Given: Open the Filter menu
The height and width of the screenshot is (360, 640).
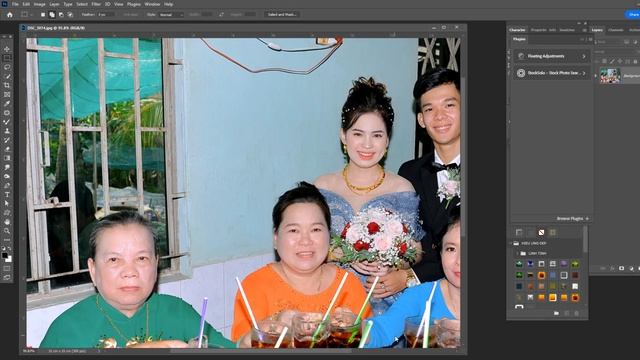Looking at the screenshot, I should point(96,4).
